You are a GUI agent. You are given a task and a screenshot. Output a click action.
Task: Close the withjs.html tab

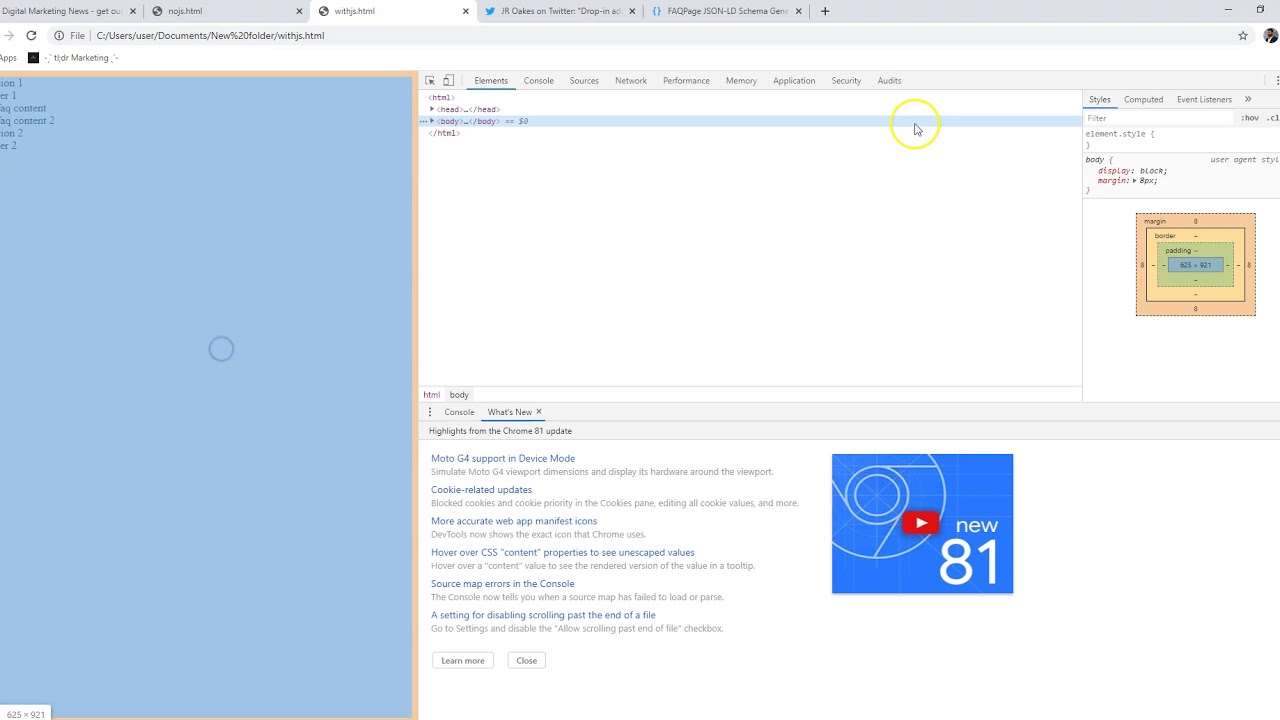[465, 11]
